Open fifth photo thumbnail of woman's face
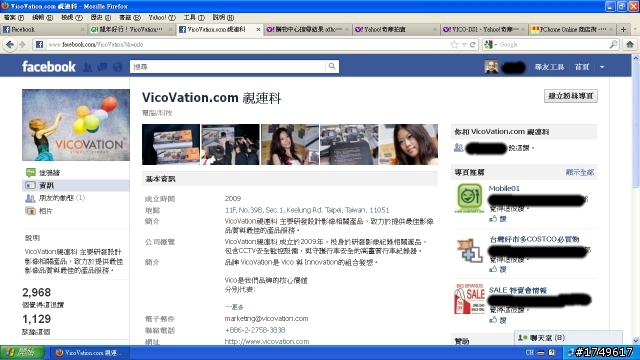 (x=409, y=144)
